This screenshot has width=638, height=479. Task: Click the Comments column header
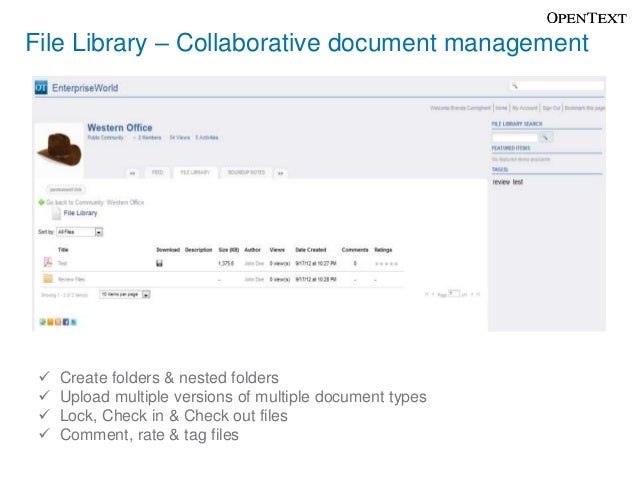point(355,249)
